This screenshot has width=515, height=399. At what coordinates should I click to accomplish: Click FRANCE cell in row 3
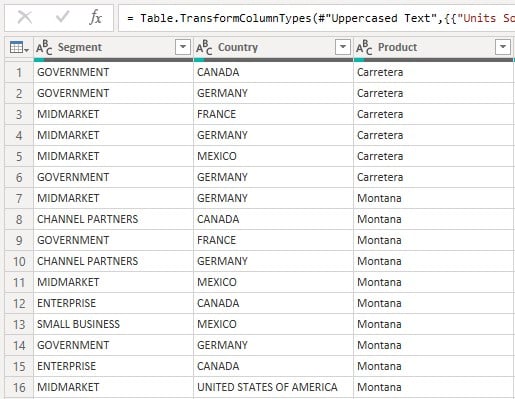pyautogui.click(x=273, y=114)
